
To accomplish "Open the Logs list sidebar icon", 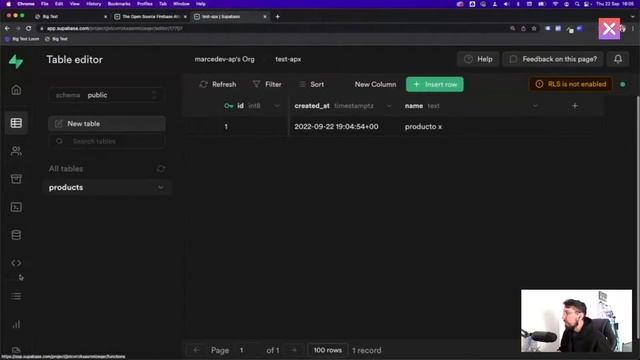I will point(16,296).
